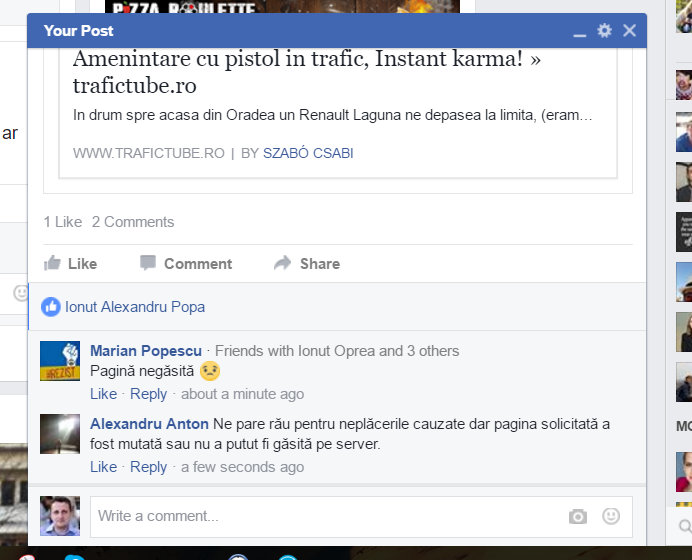Click the blue like reaction icon
Image resolution: width=692 pixels, height=560 pixels.
[x=51, y=307]
